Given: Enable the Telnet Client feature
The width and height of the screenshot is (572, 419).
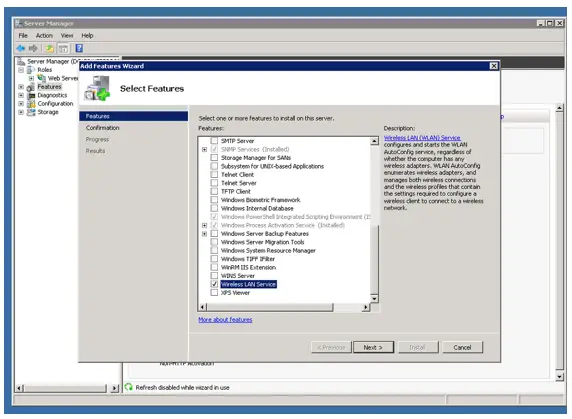Looking at the screenshot, I should [214, 174].
